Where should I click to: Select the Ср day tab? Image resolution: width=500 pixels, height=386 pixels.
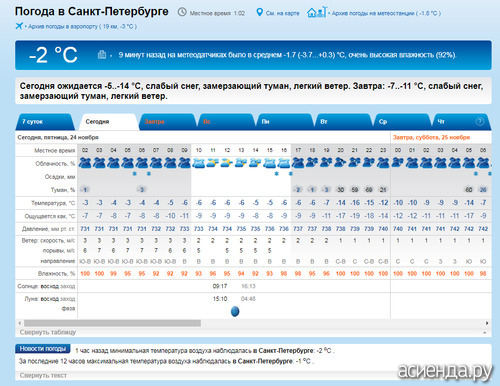tap(402, 122)
